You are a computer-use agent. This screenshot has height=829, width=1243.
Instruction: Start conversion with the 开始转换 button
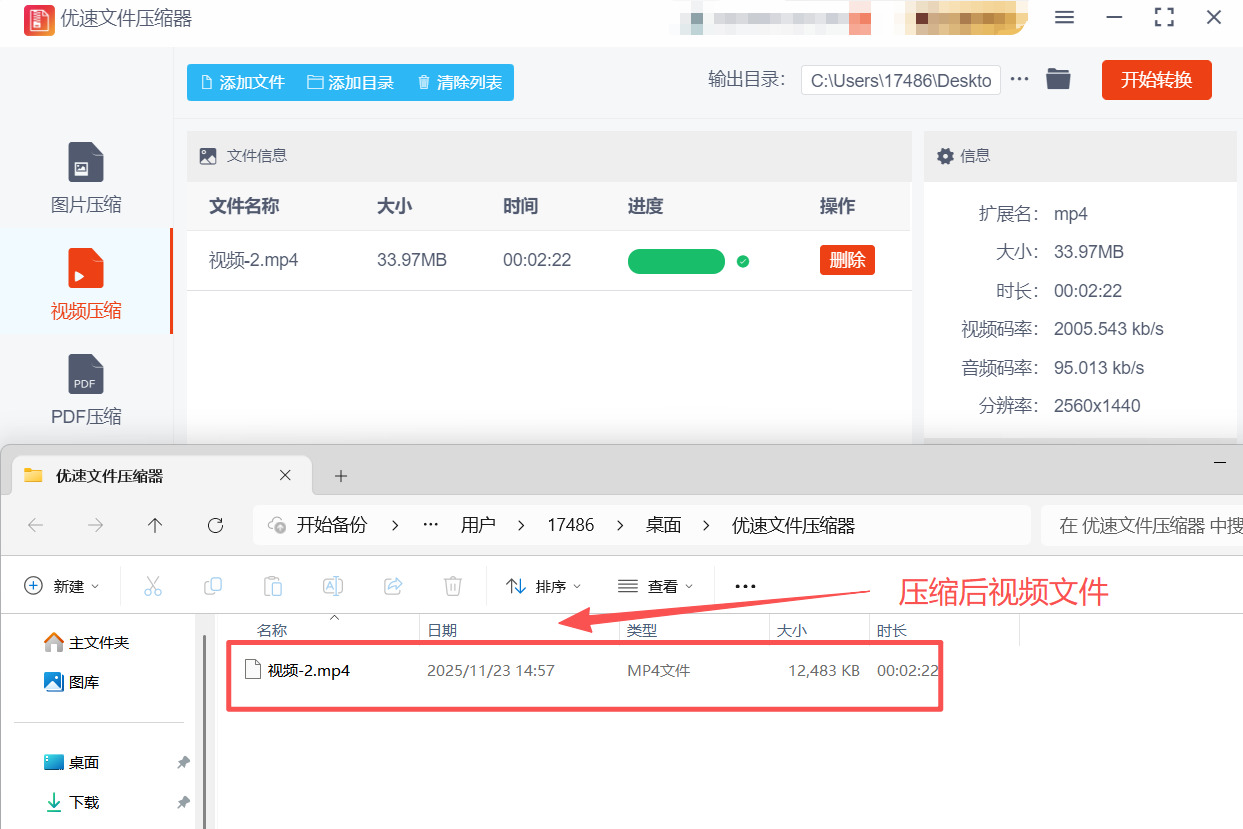tap(1157, 80)
